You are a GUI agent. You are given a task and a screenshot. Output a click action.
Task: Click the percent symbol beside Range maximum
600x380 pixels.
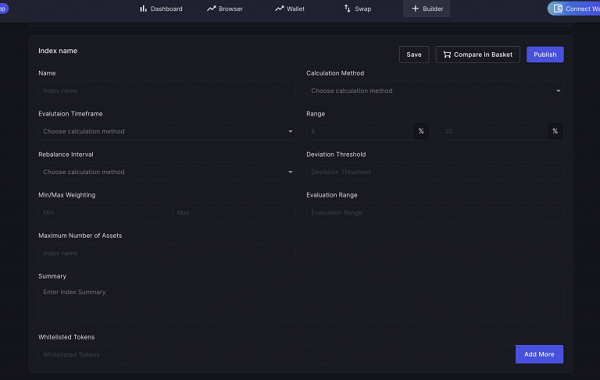pyautogui.click(x=555, y=131)
